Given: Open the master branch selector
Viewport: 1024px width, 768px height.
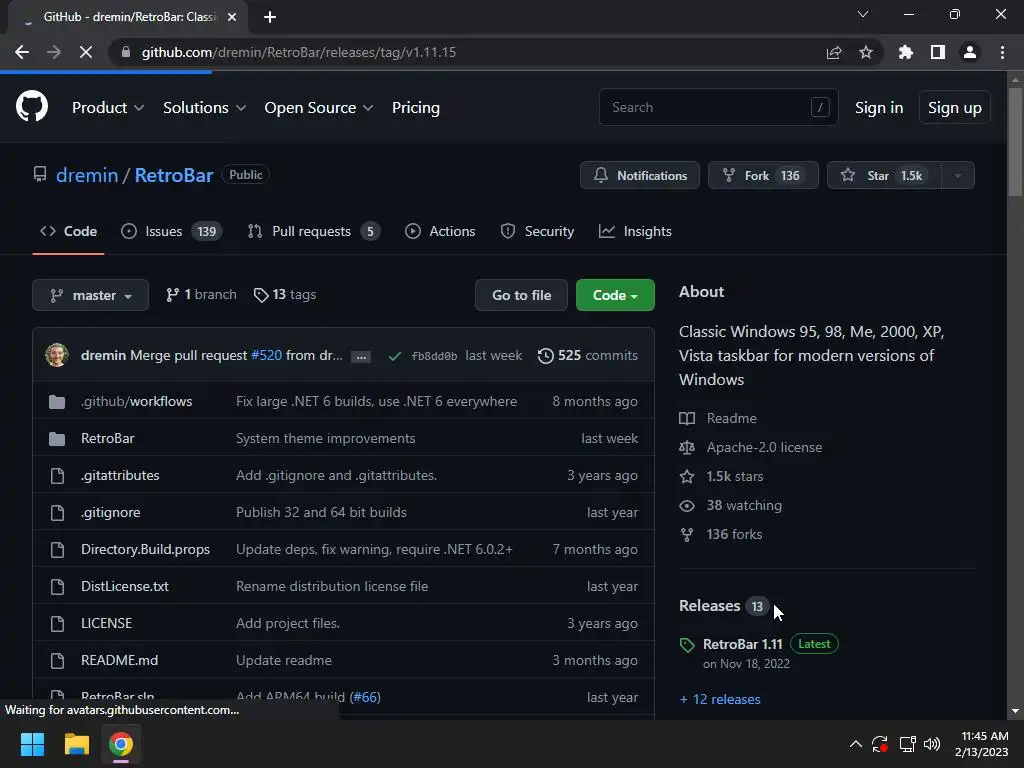Looking at the screenshot, I should (90, 295).
